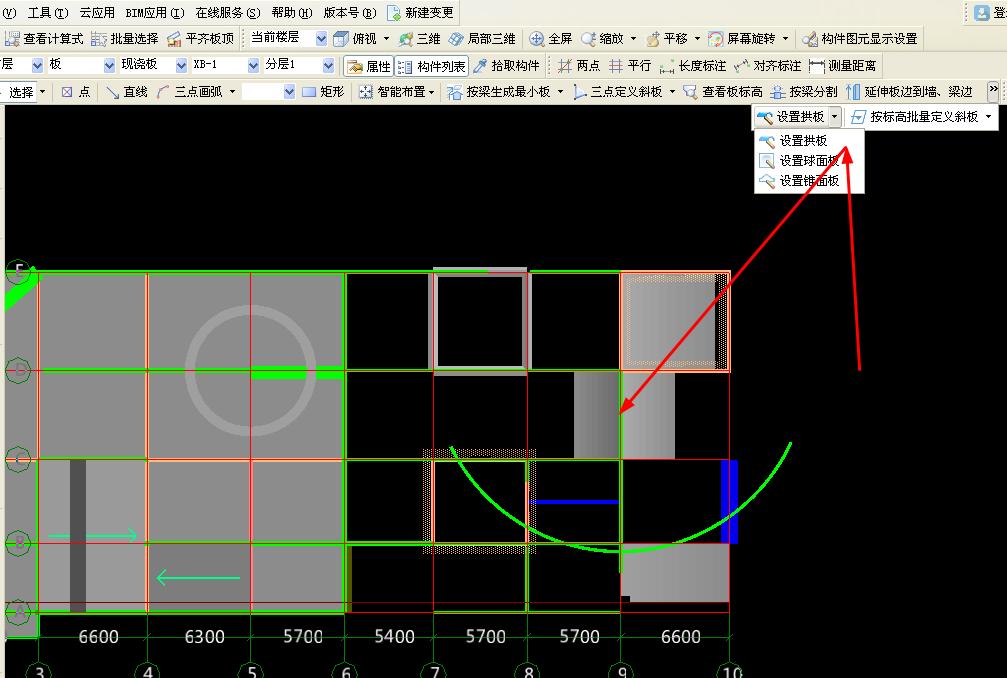This screenshot has width=1007, height=678.
Task: Click the 6300 dimension label
Action: tap(204, 637)
